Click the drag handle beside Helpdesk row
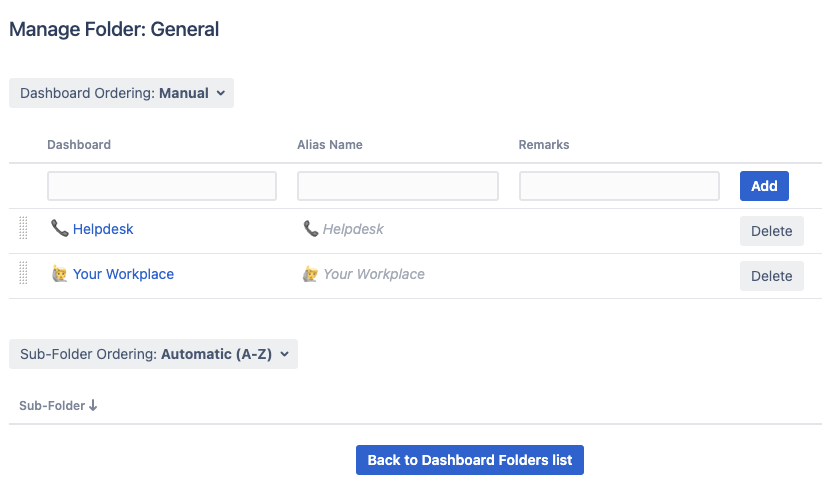 click(x=23, y=229)
